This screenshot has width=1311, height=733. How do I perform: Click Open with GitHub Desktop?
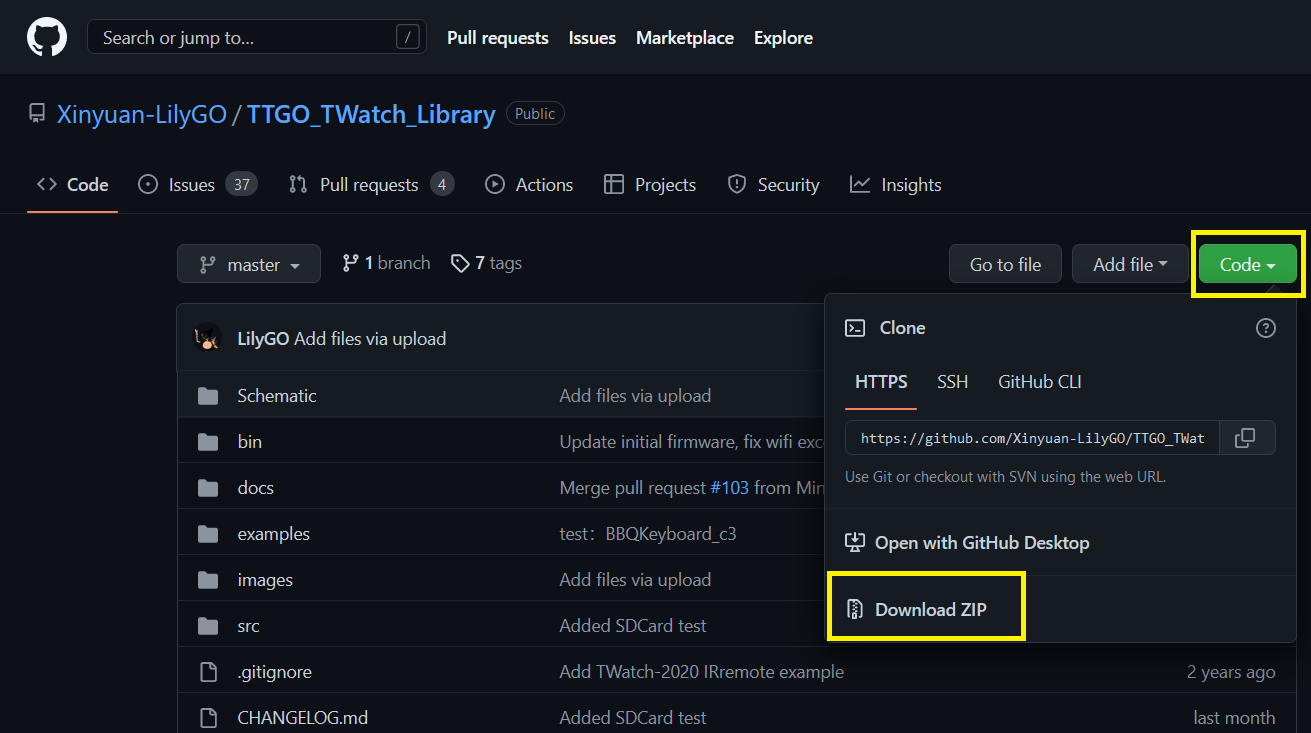coord(967,543)
